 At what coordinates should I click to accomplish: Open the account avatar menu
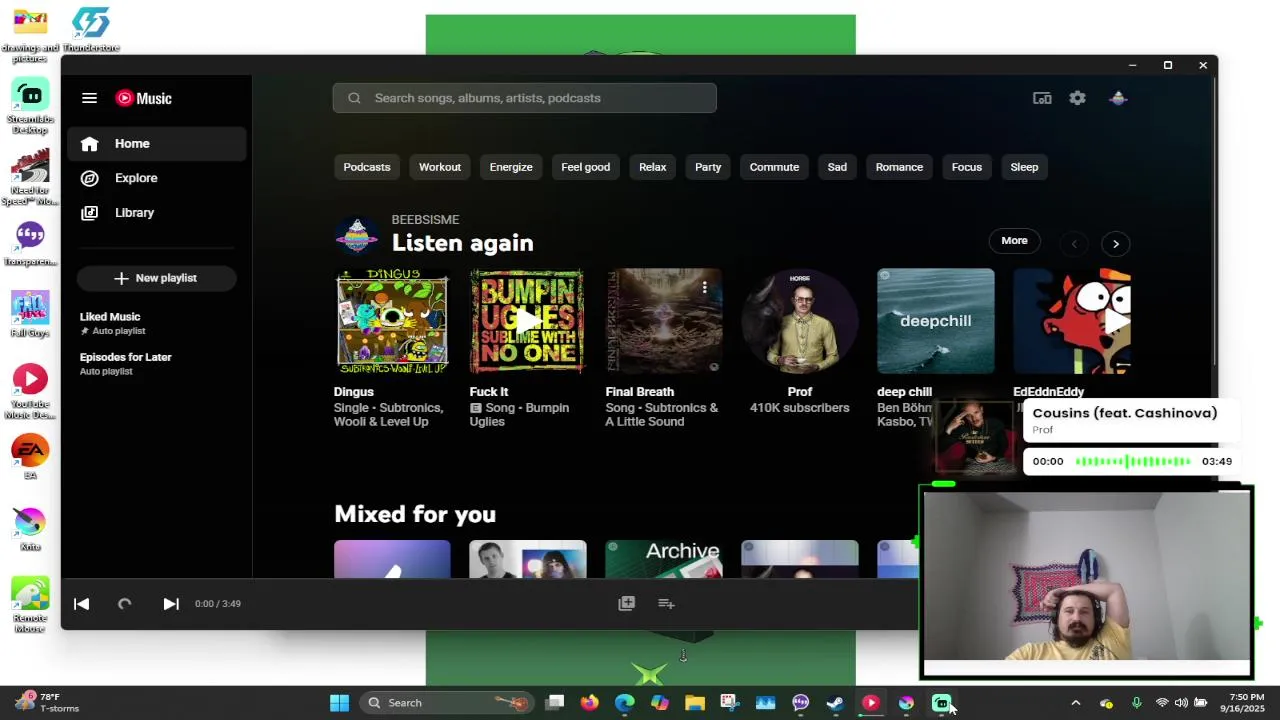point(1118,98)
